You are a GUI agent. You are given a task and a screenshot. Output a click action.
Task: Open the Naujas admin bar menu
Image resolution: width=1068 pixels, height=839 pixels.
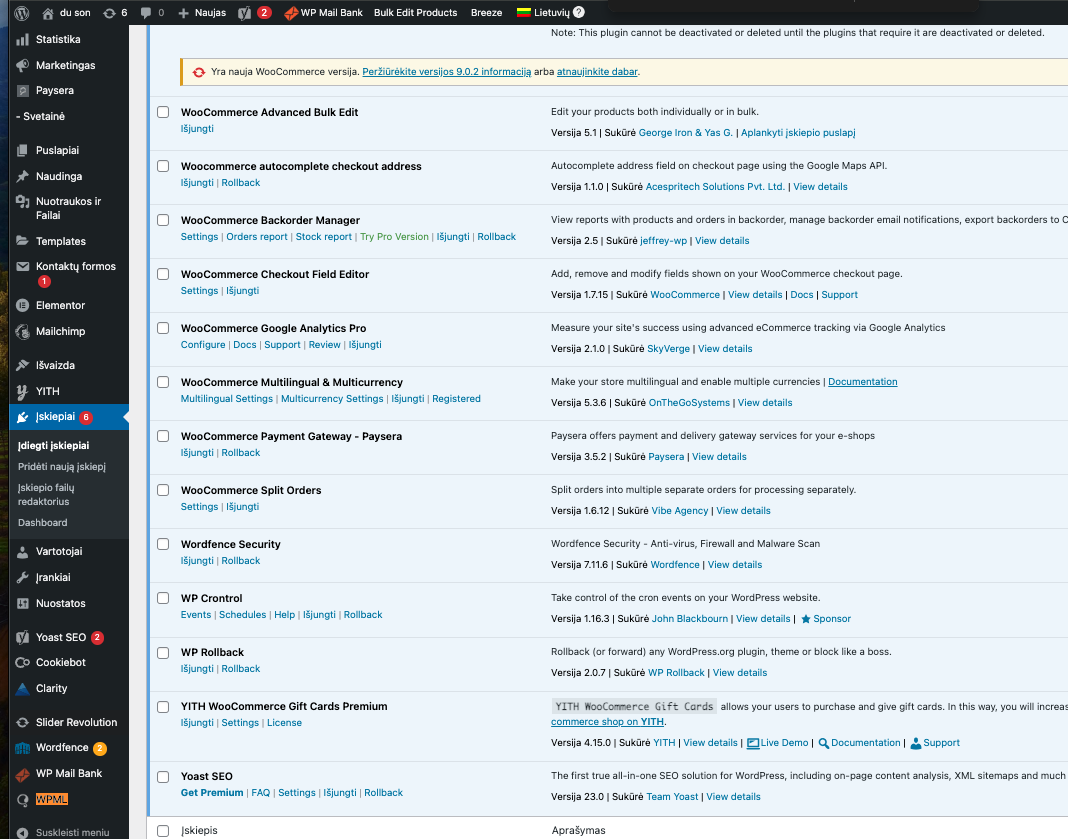click(202, 12)
